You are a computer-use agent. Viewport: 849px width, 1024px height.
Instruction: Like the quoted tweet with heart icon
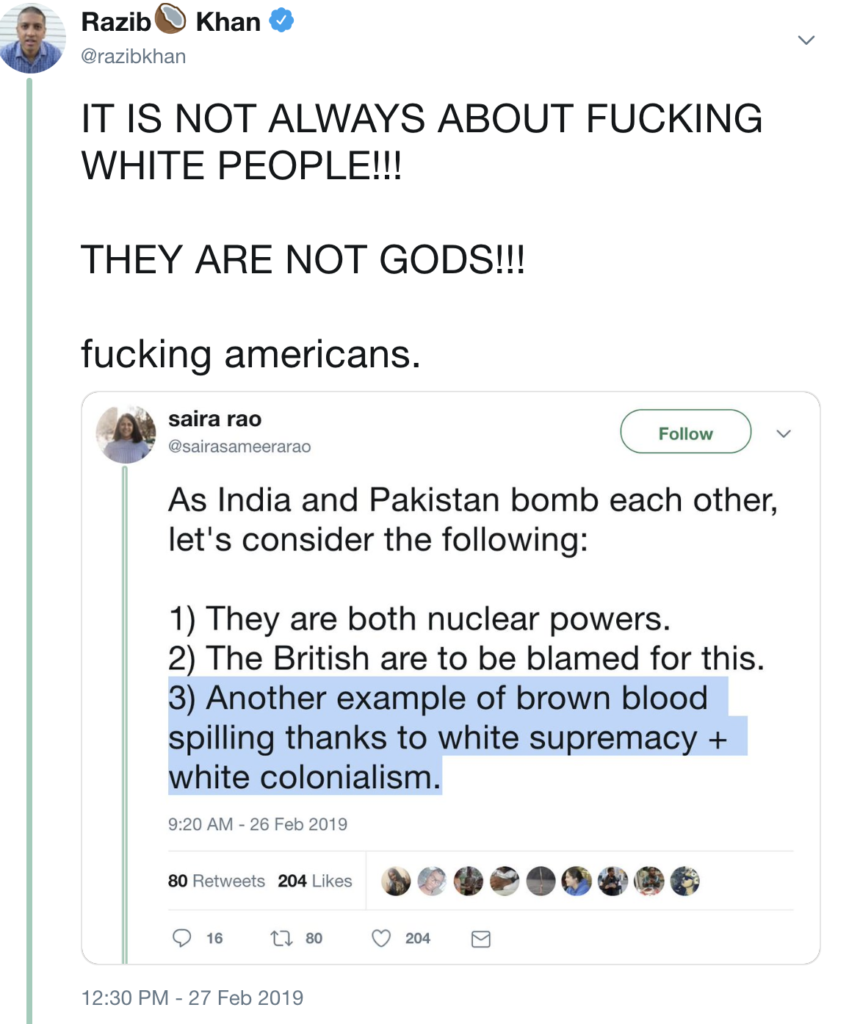point(380,938)
